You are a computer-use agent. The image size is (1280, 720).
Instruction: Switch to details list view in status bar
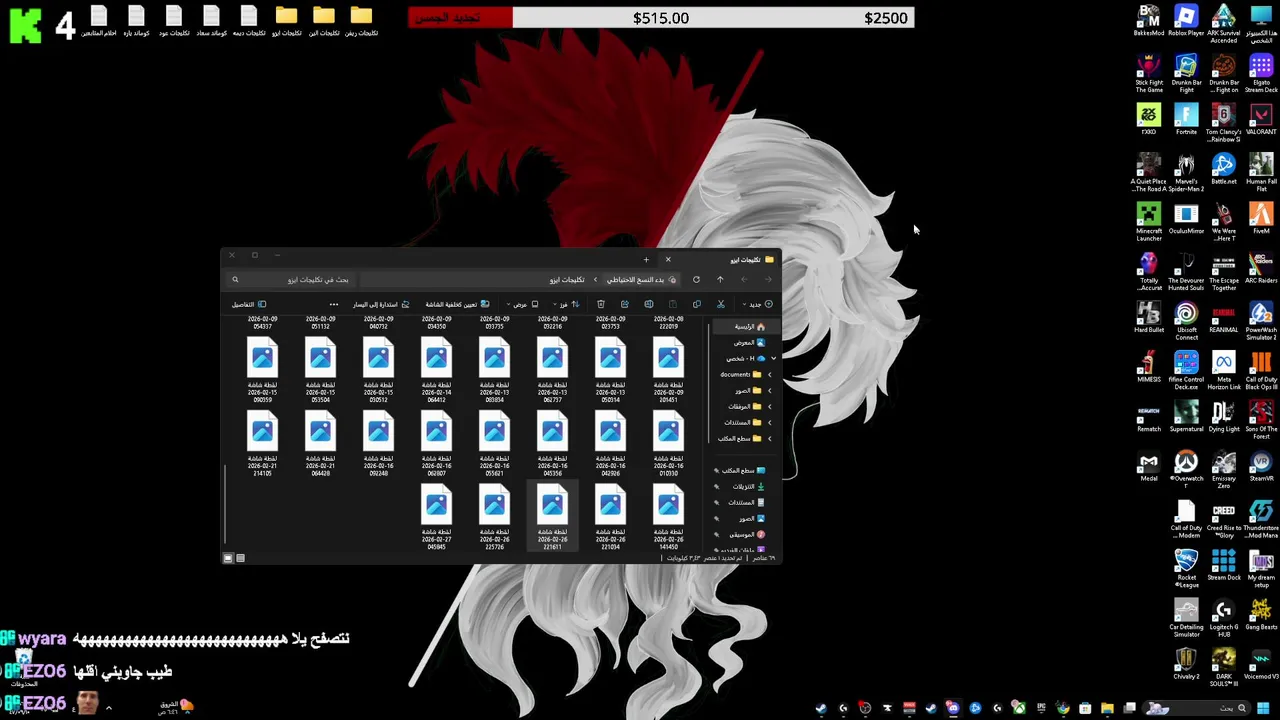[240, 558]
